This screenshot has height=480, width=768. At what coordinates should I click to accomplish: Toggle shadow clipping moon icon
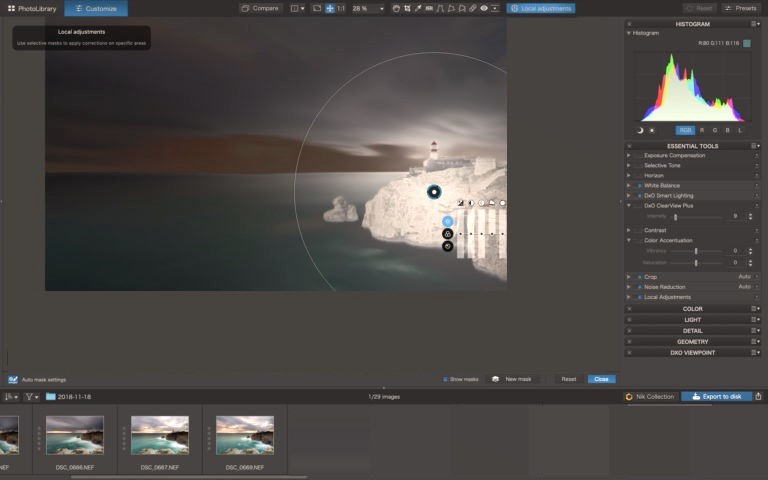pos(640,130)
